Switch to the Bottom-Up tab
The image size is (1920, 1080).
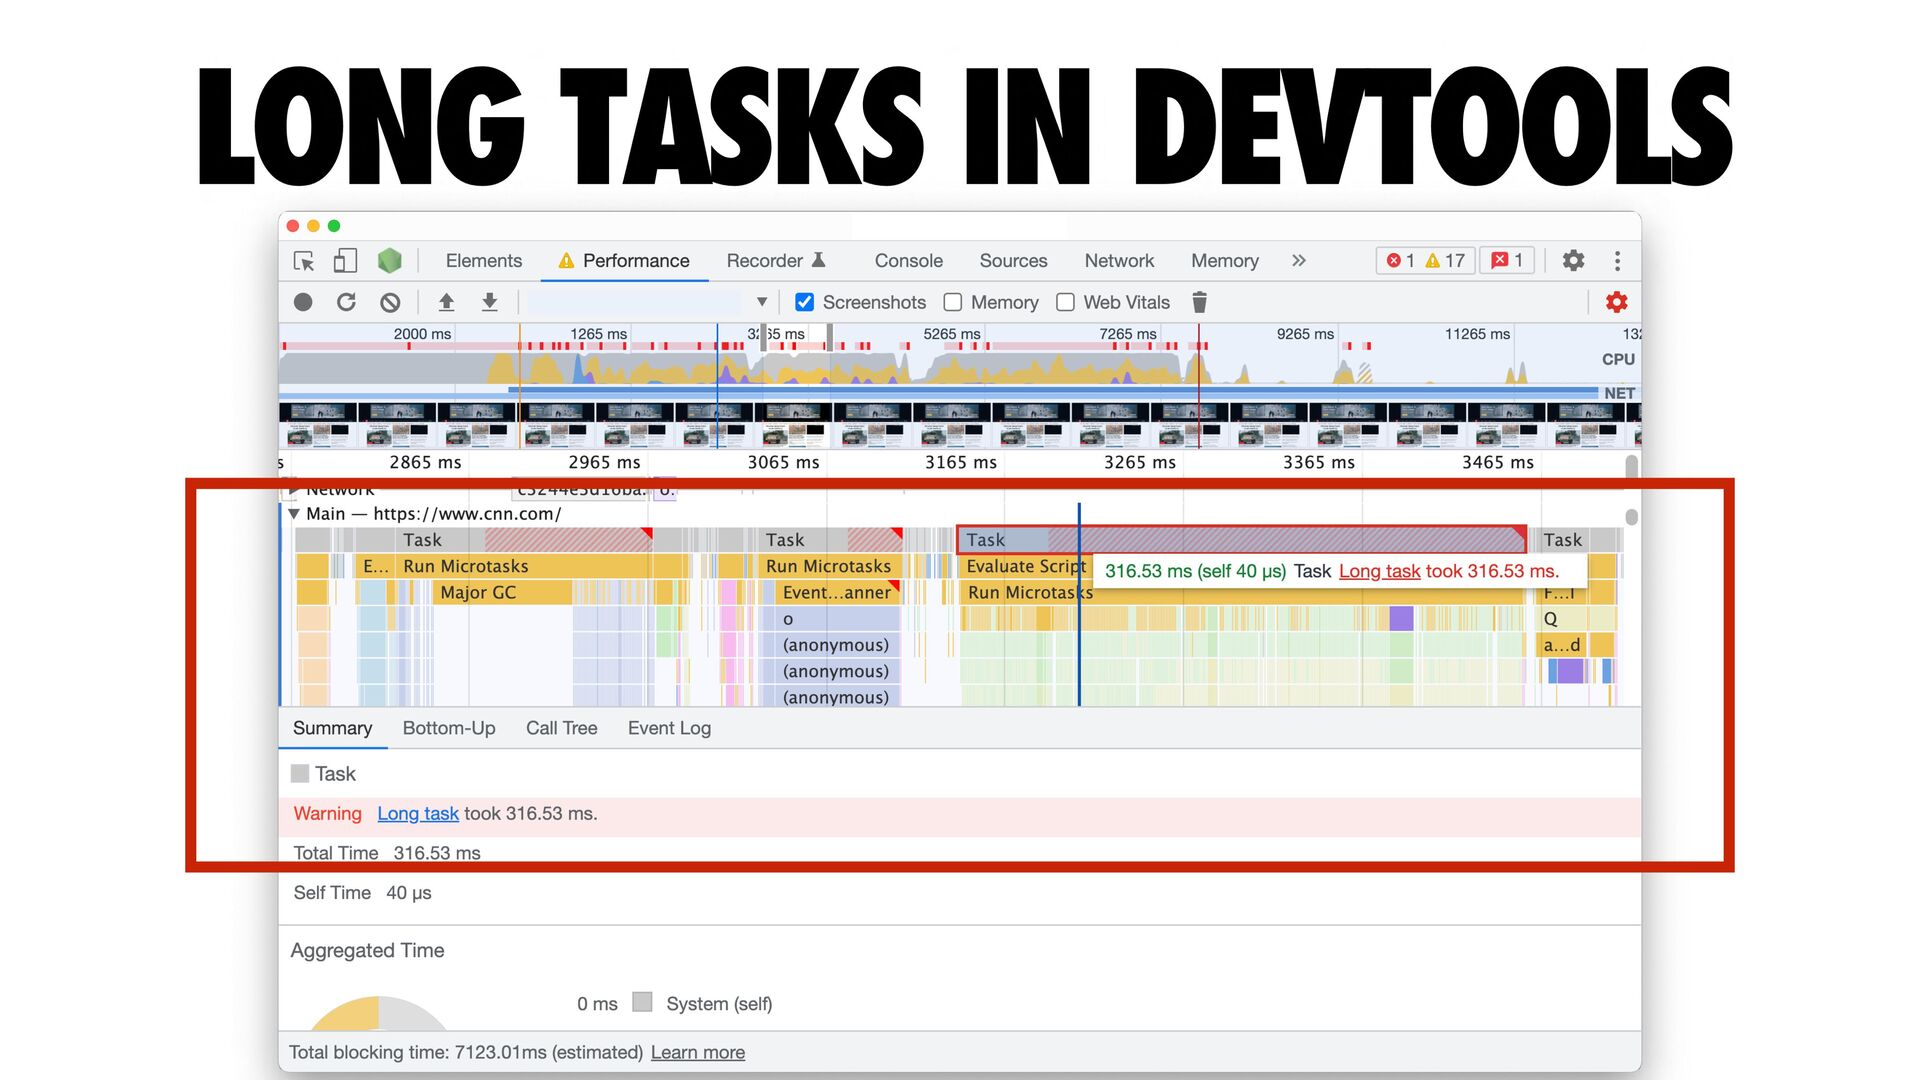tap(448, 728)
